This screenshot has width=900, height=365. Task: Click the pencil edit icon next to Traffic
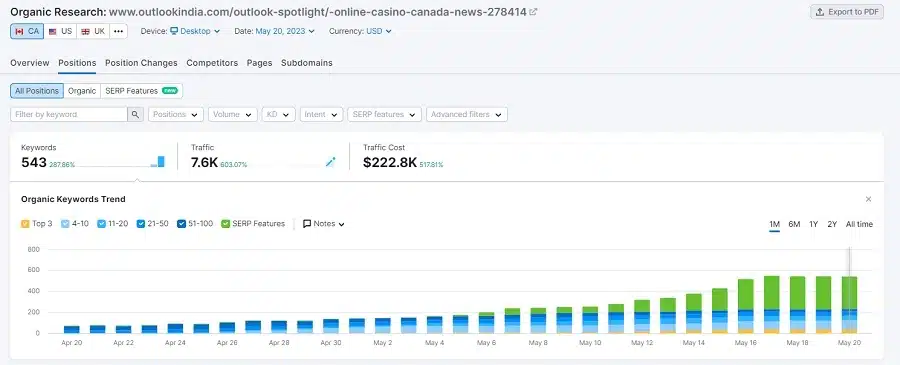click(330, 162)
